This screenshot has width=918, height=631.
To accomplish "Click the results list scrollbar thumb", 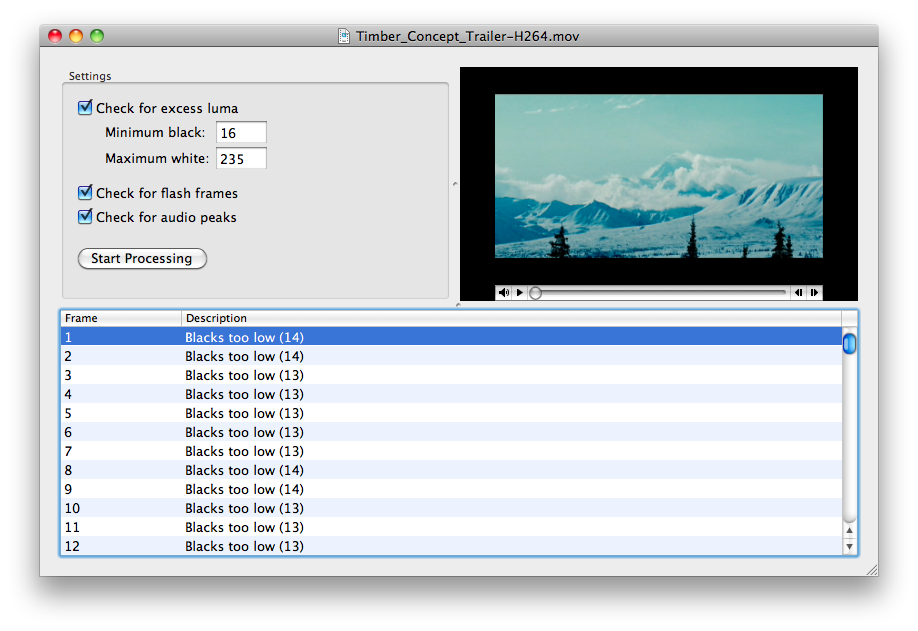I will [x=850, y=343].
